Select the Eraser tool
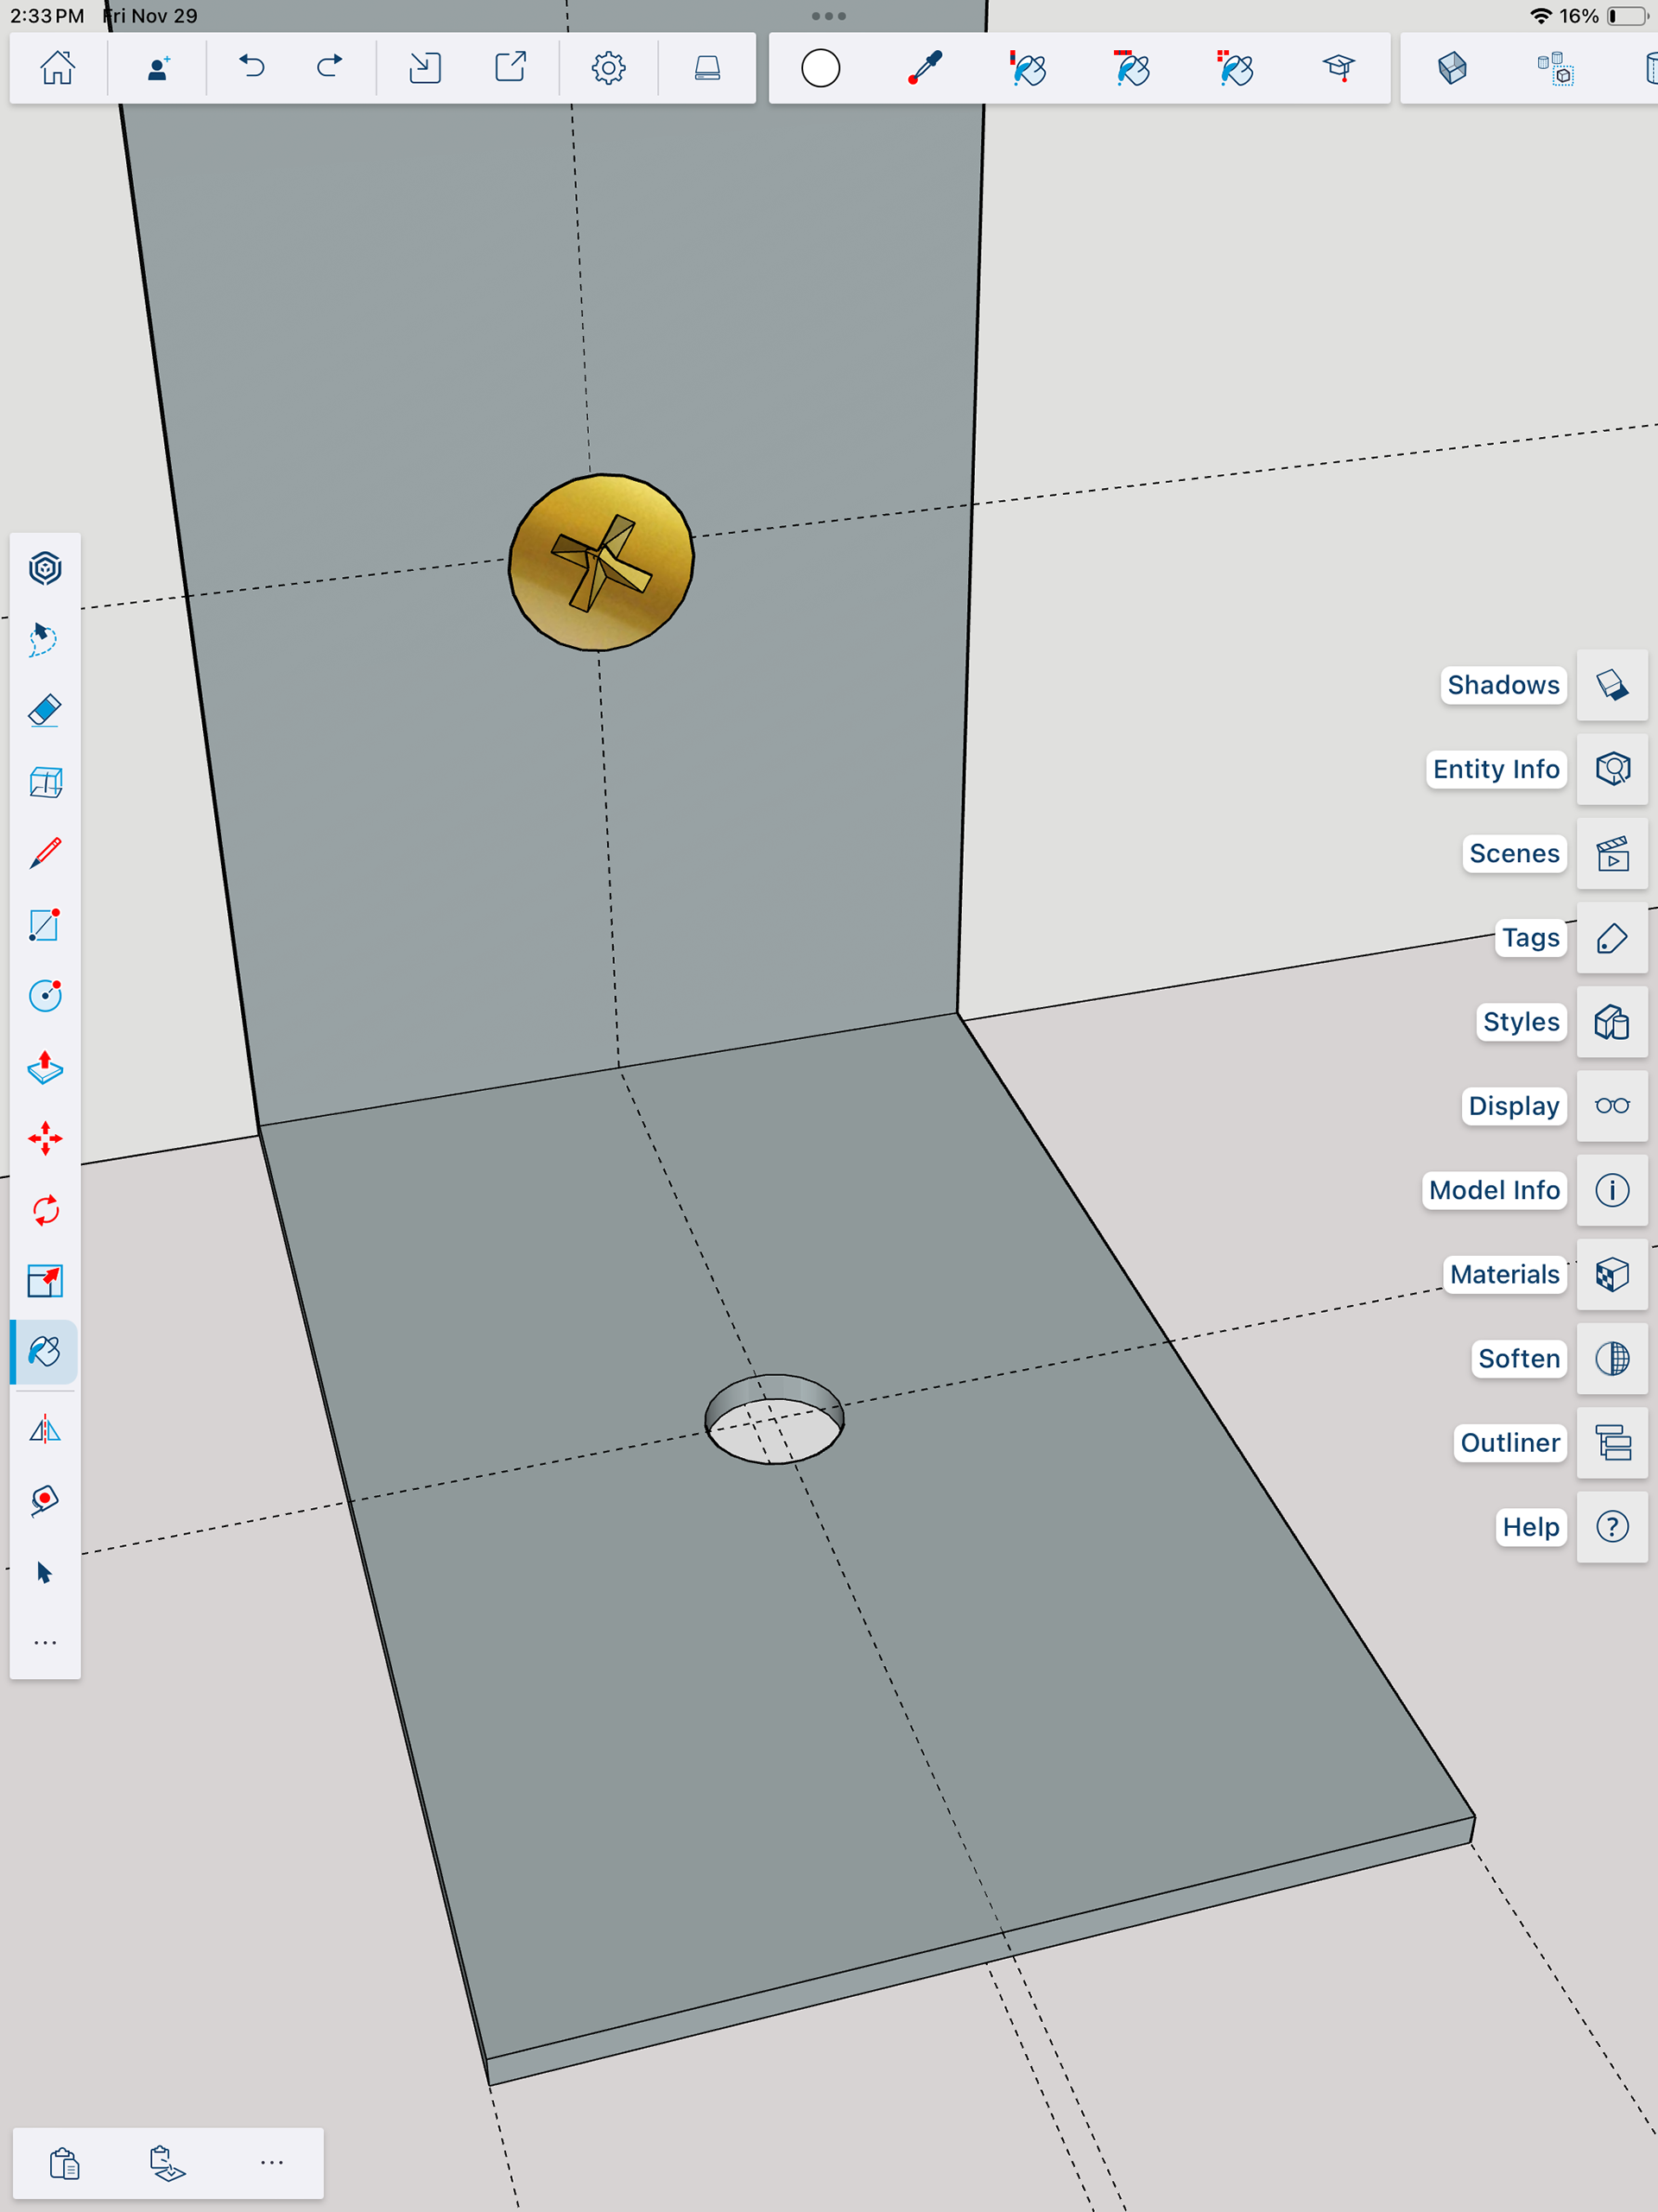The image size is (1658, 2212). coord(45,711)
